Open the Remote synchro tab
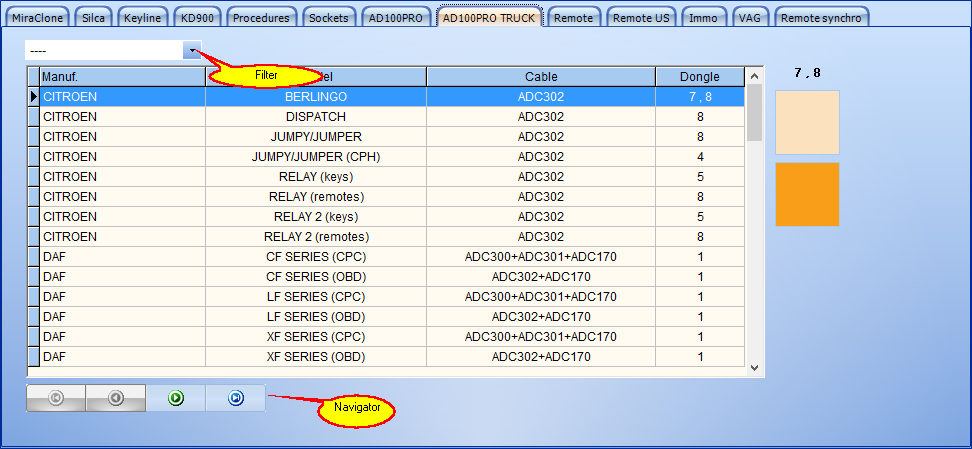This screenshot has width=972, height=449. [x=821, y=18]
